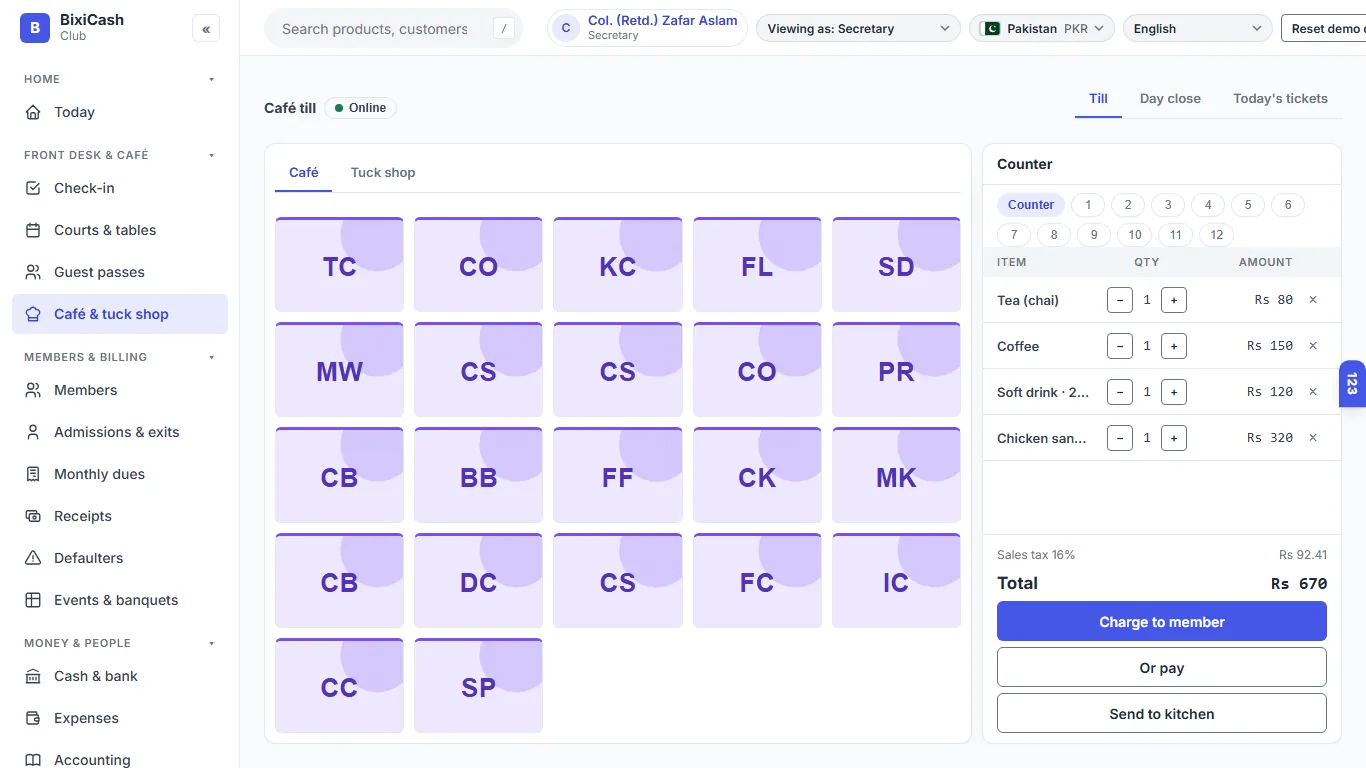Select Counter table chip
The height and width of the screenshot is (768, 1366).
(1031, 205)
